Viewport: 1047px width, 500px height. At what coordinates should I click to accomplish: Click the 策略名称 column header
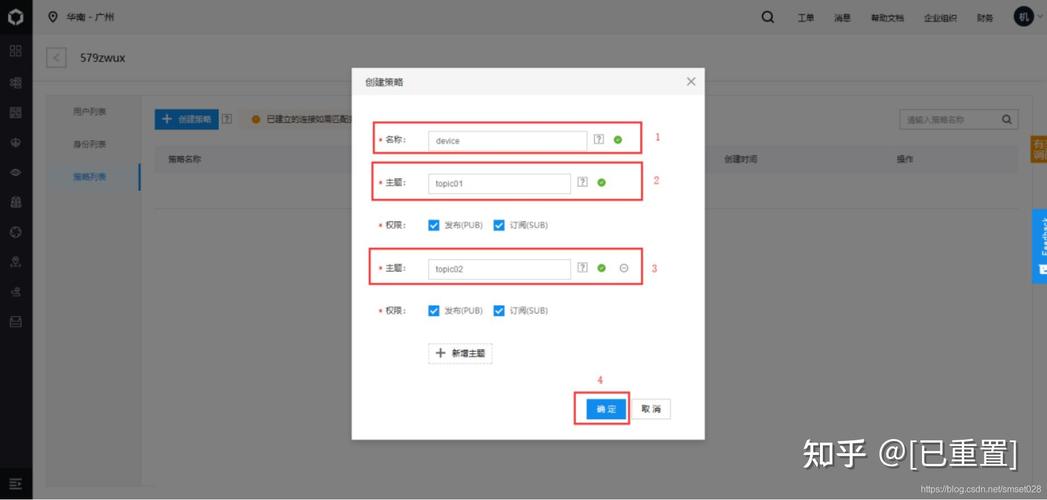[185, 160]
